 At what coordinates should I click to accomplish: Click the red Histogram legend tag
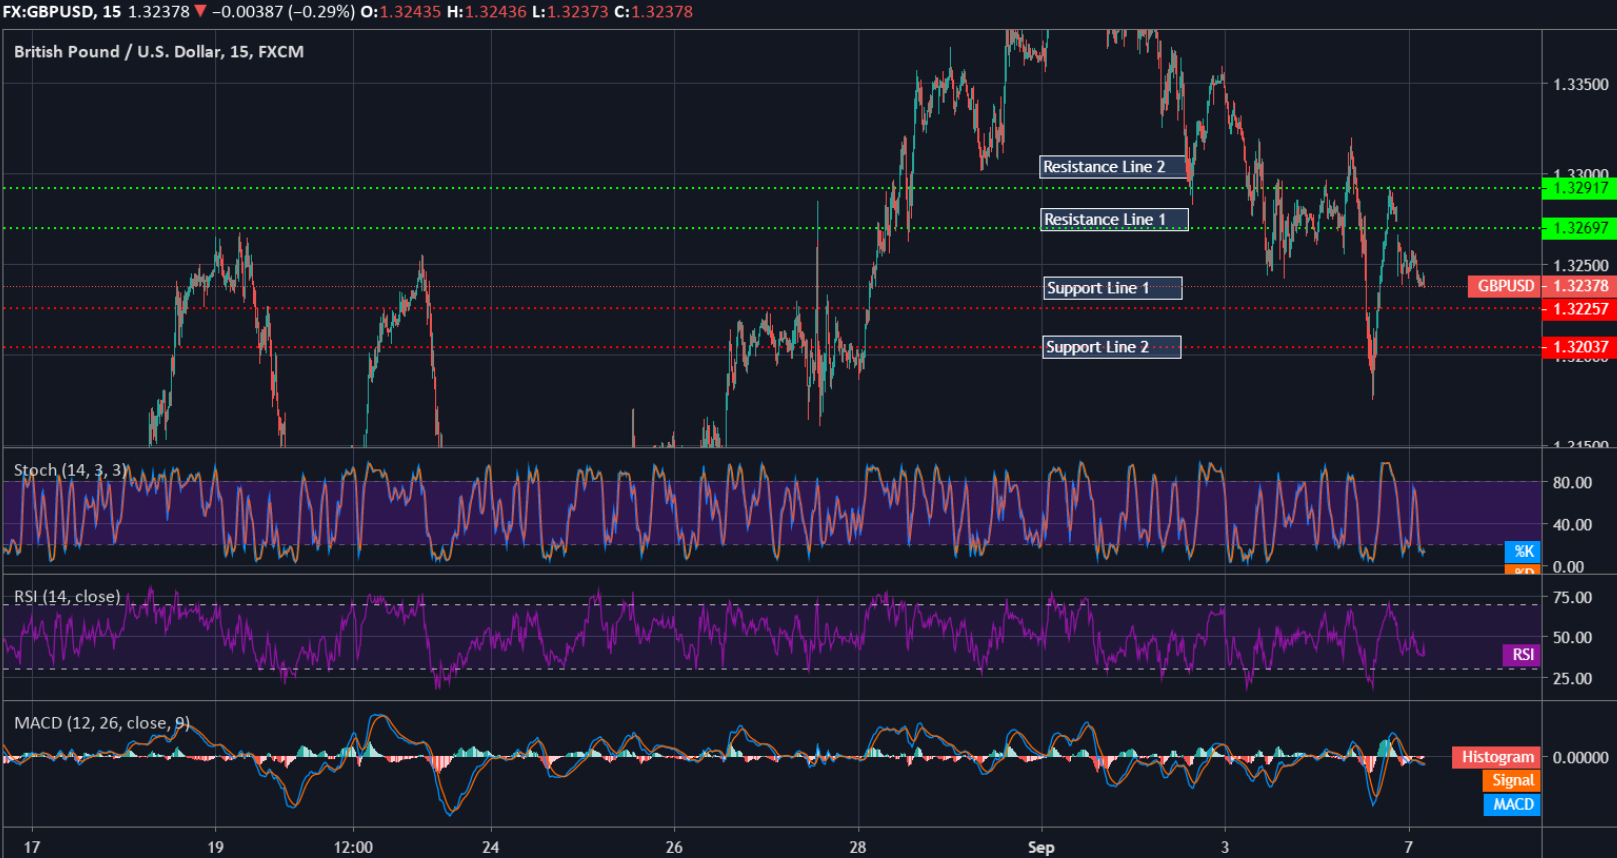coord(1497,757)
